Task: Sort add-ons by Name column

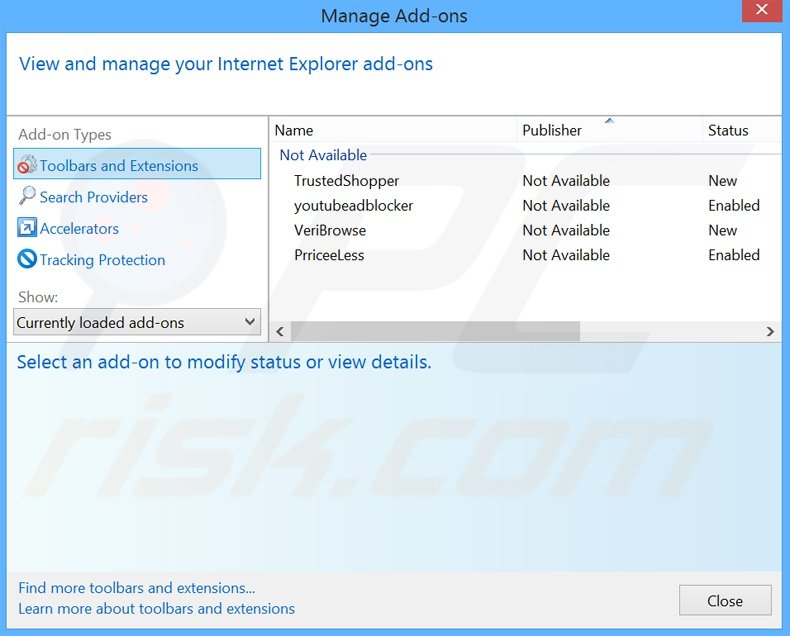Action: (x=294, y=130)
